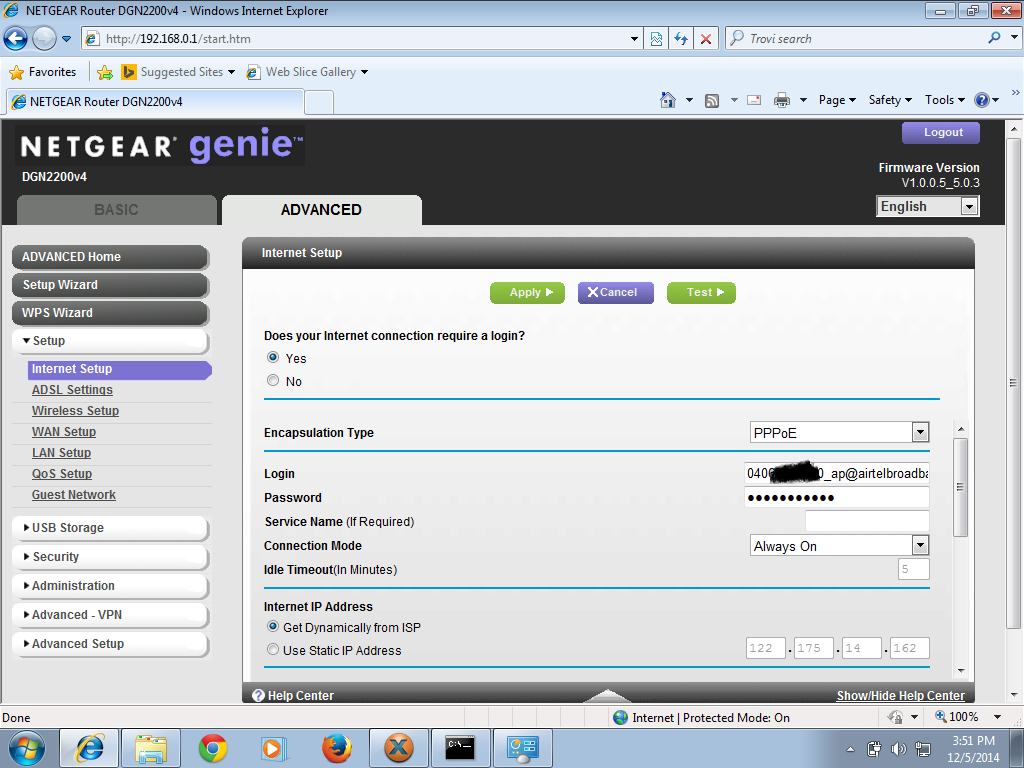This screenshot has height=768, width=1024.
Task: Select Yes for connection requiring a login
Action: (x=273, y=357)
